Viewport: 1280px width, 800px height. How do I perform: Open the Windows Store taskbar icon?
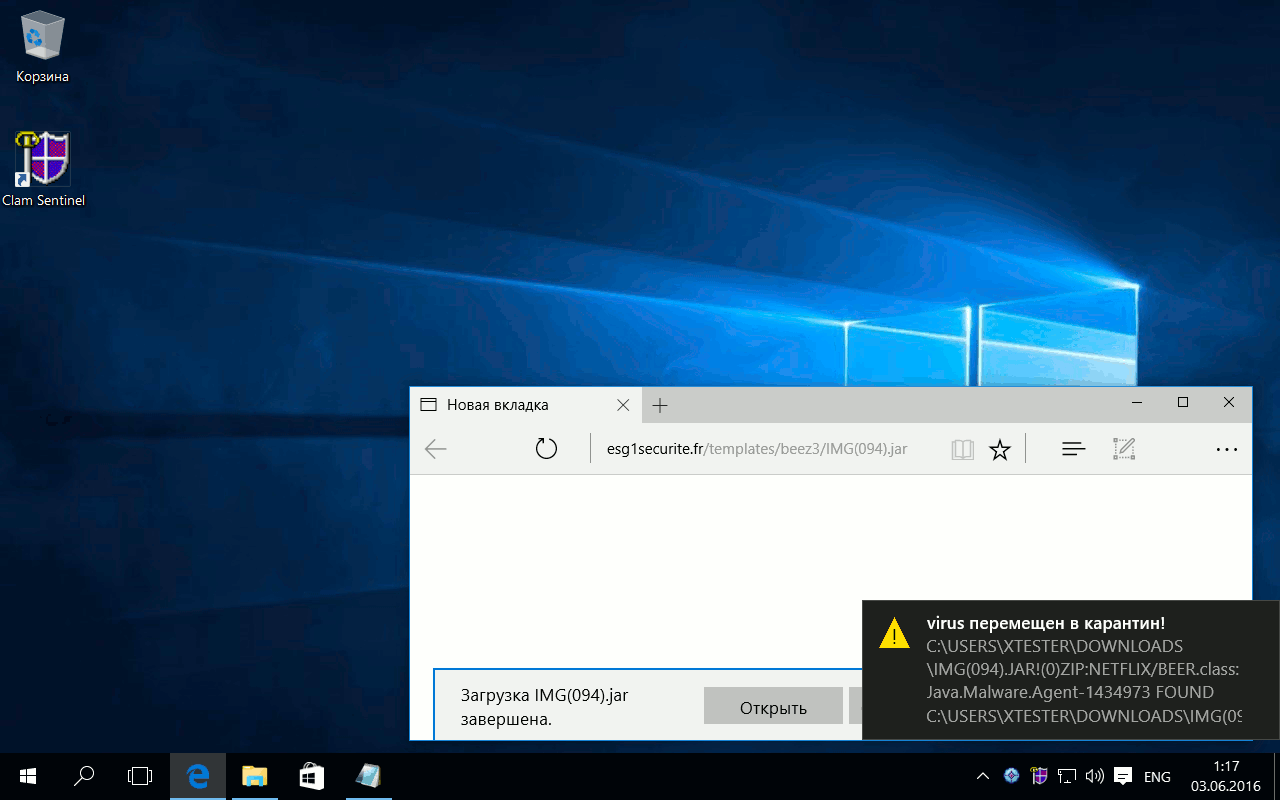[x=311, y=776]
